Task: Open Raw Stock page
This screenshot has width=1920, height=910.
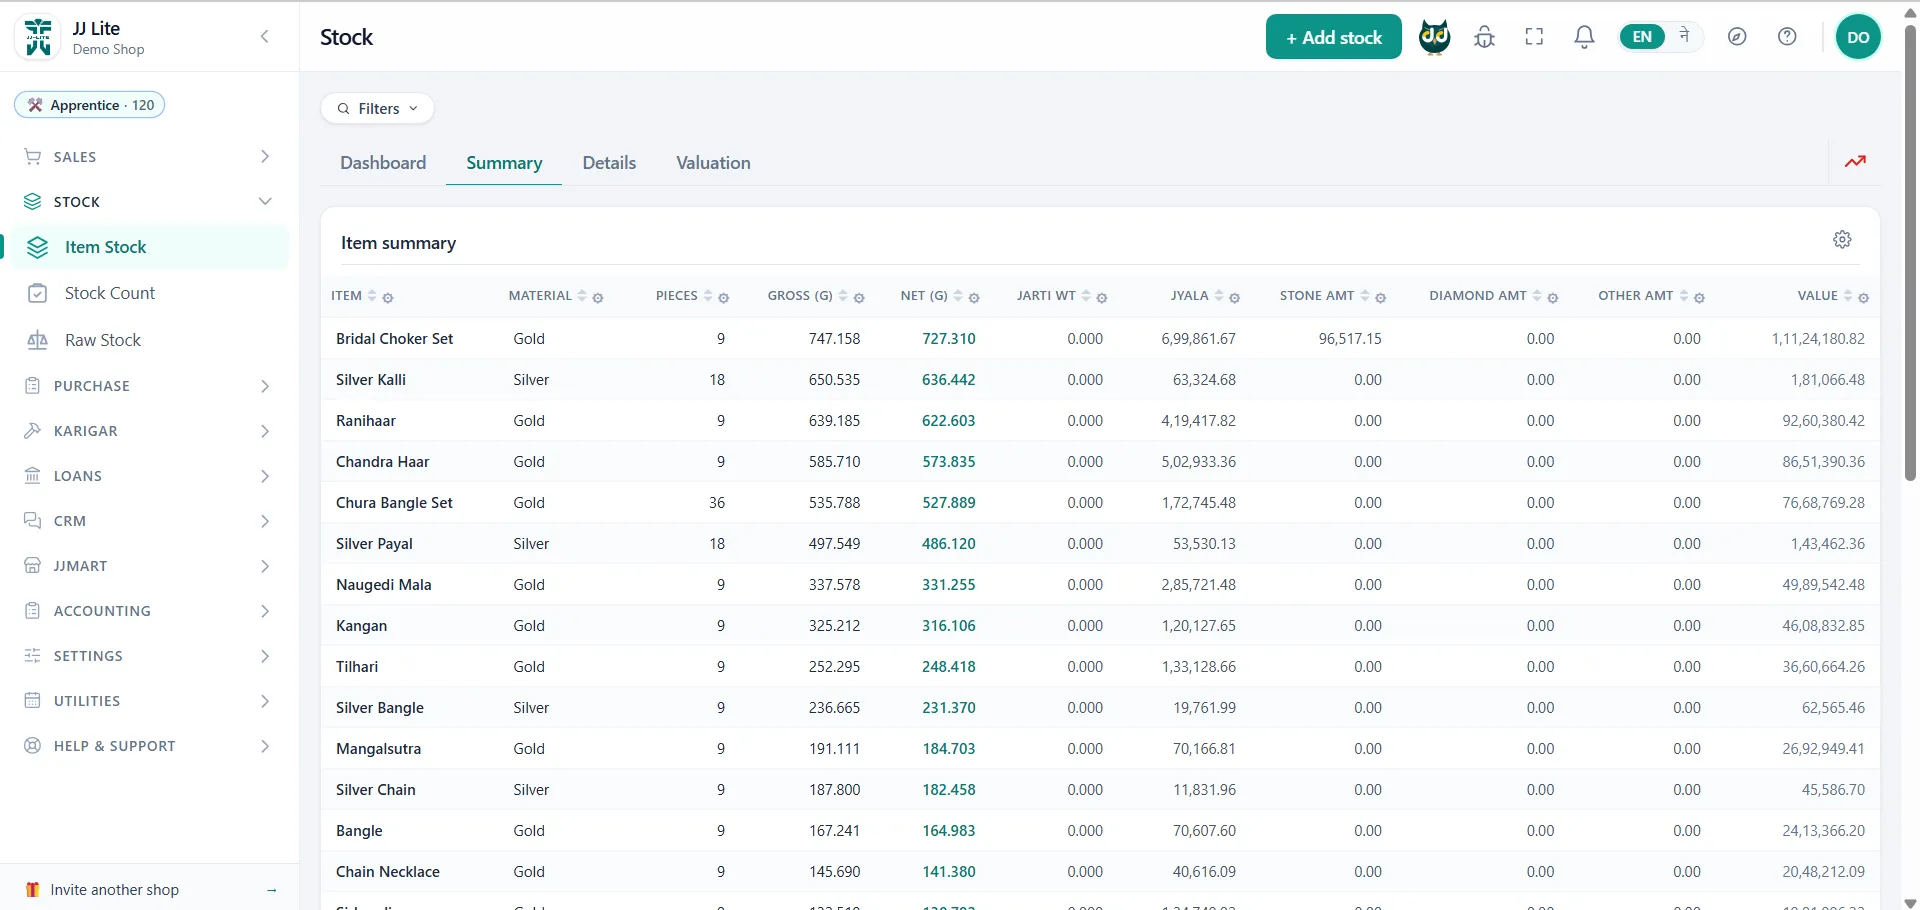Action: click(148, 340)
